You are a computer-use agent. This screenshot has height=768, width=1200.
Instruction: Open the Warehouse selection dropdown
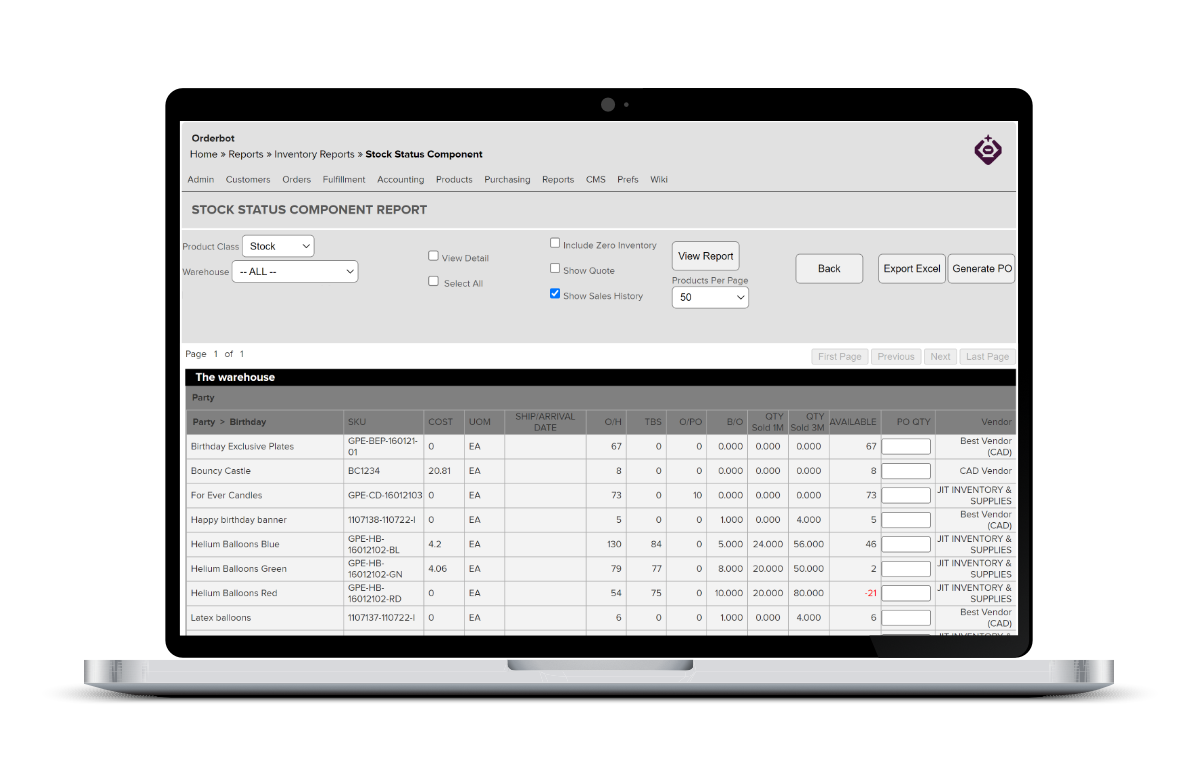point(294,271)
